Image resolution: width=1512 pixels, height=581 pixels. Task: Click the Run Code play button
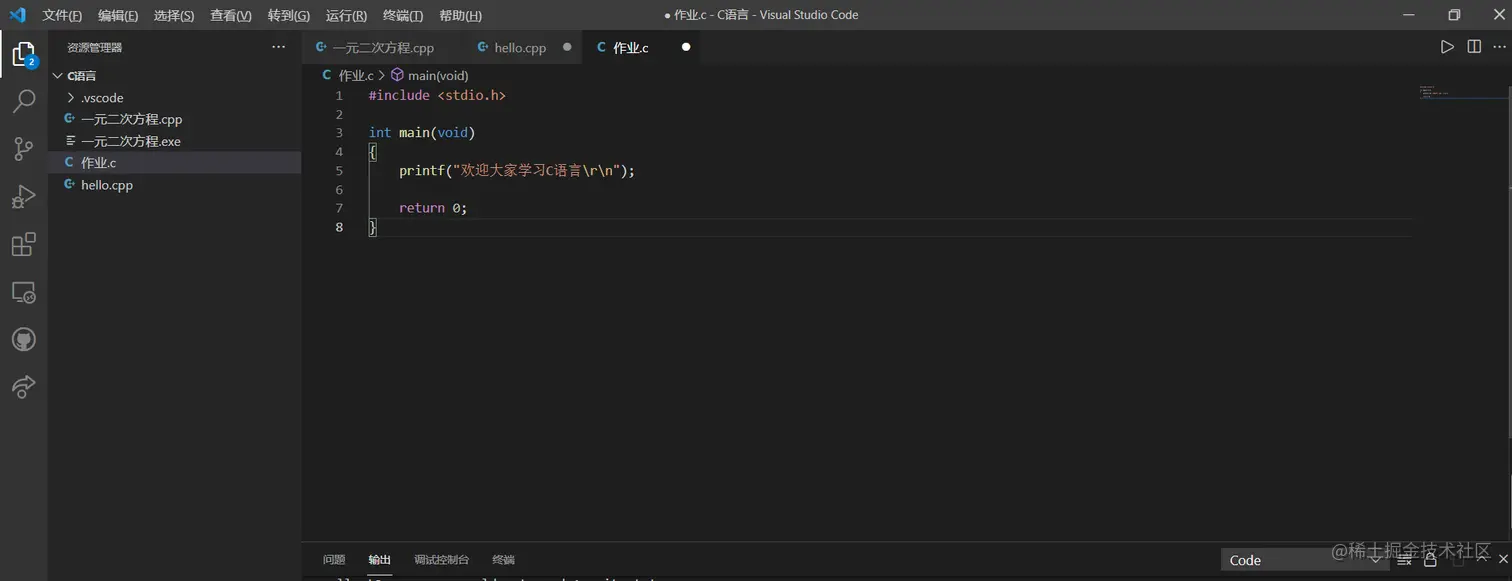coord(1447,47)
